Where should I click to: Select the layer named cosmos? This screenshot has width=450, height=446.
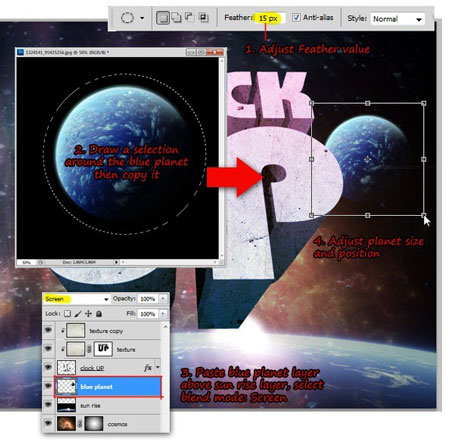pos(117,424)
